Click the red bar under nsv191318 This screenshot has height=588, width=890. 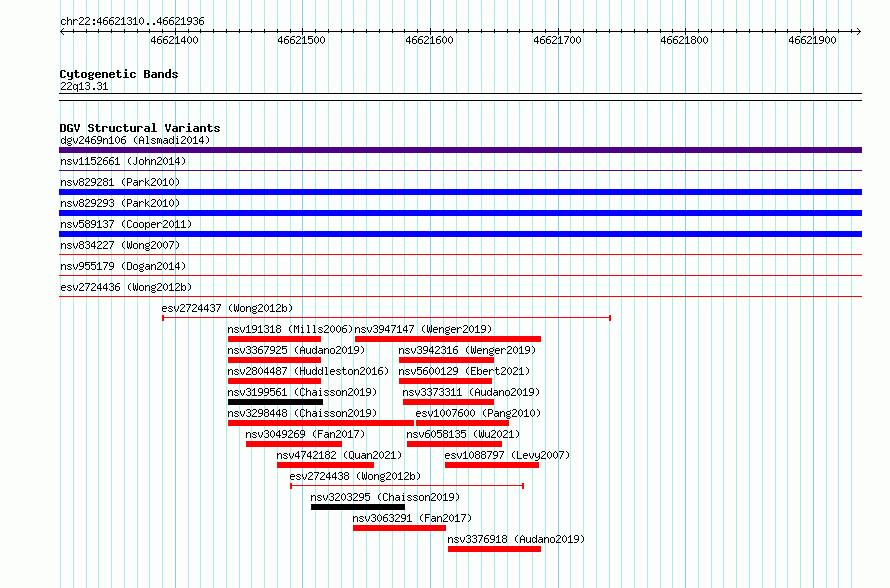coord(274,339)
